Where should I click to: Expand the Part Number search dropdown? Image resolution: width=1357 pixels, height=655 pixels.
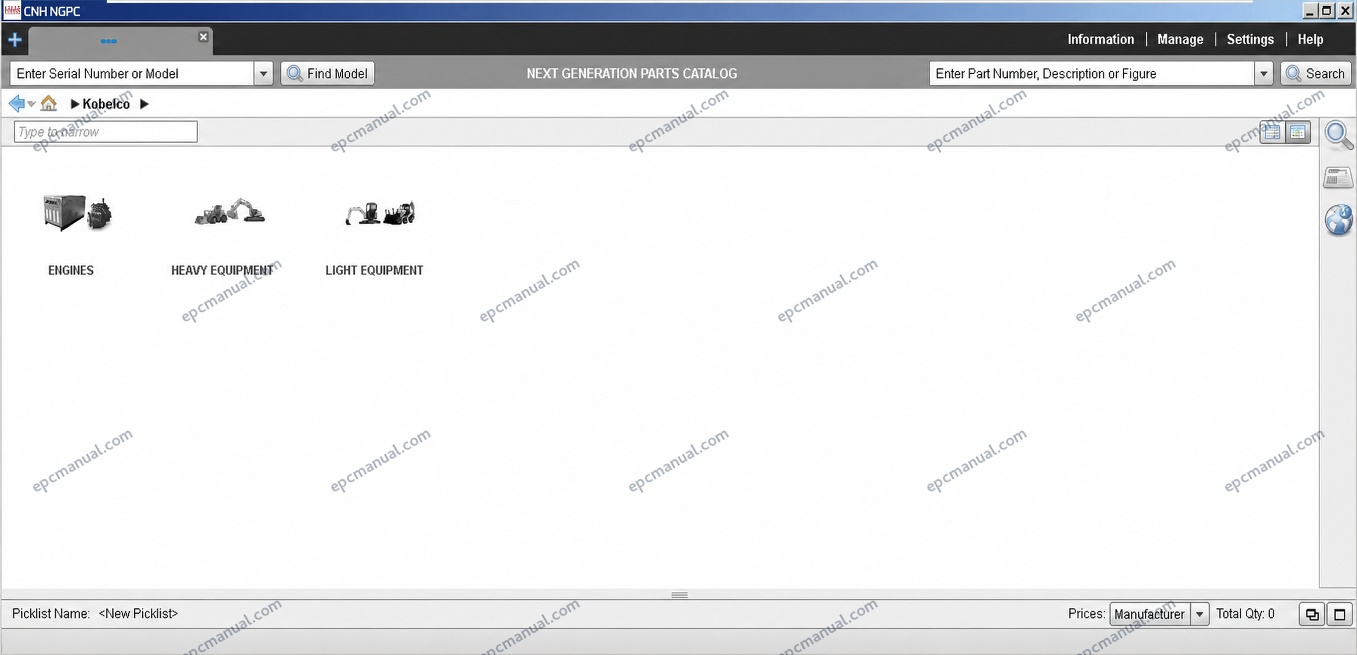point(1264,73)
